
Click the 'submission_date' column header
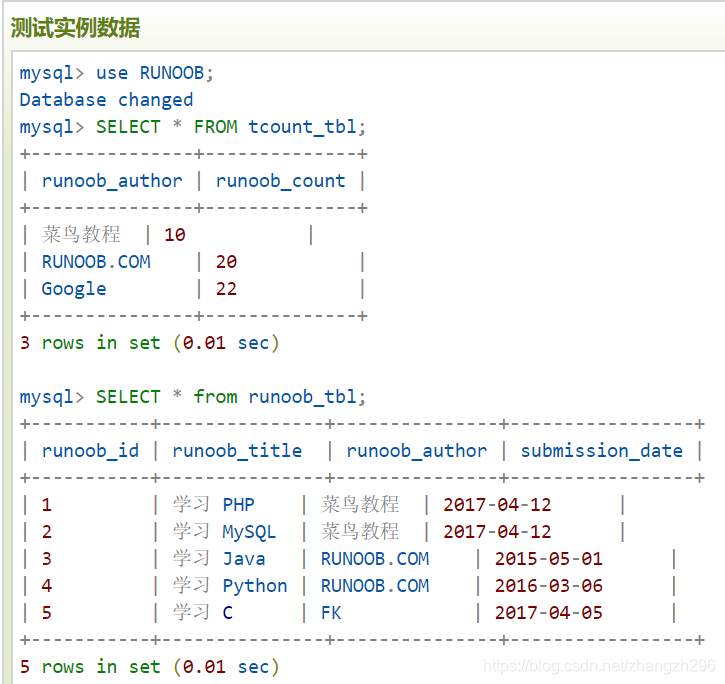(x=602, y=451)
